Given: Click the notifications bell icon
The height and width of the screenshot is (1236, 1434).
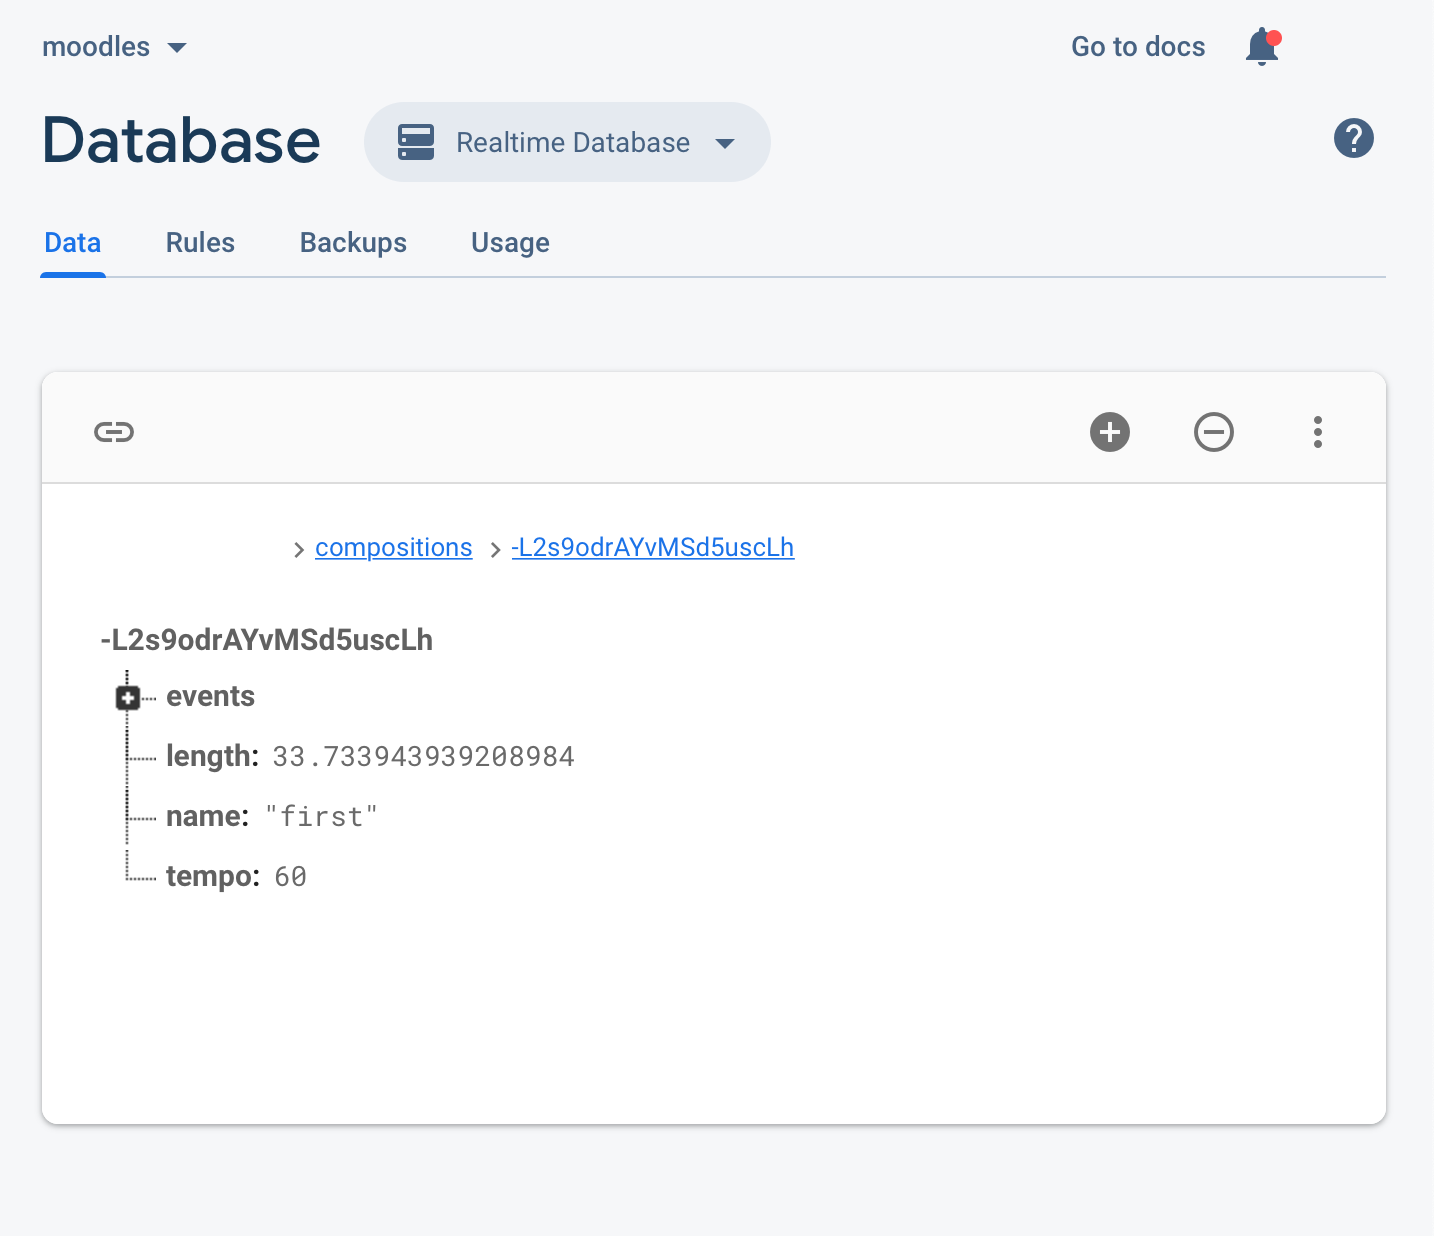Looking at the screenshot, I should point(1261,46).
